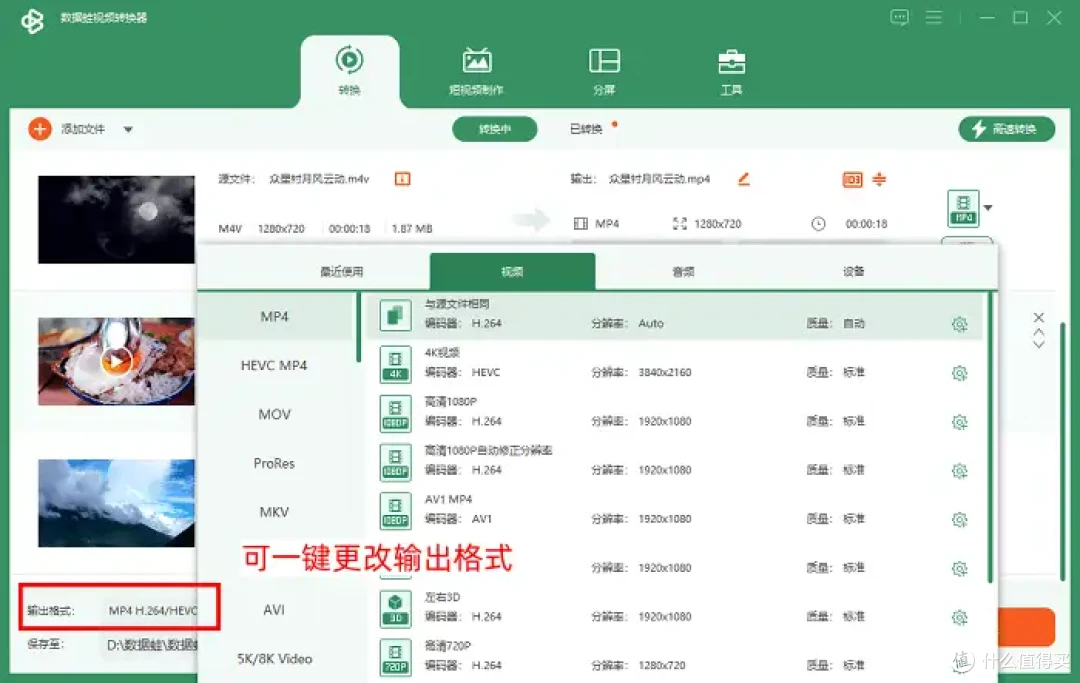Image resolution: width=1080 pixels, height=683 pixels.
Task: Choose the same-as-source preset icon
Action: coord(395,315)
